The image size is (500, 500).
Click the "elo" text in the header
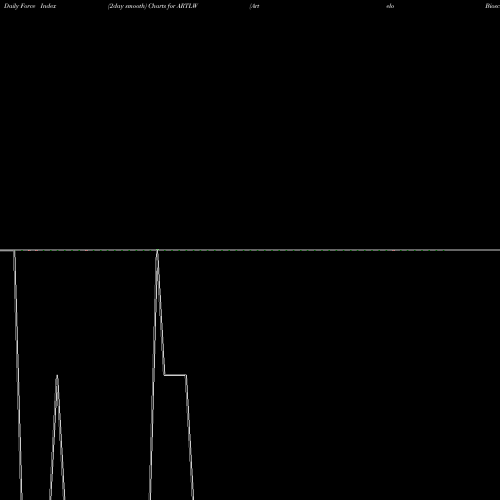pos(390,6)
